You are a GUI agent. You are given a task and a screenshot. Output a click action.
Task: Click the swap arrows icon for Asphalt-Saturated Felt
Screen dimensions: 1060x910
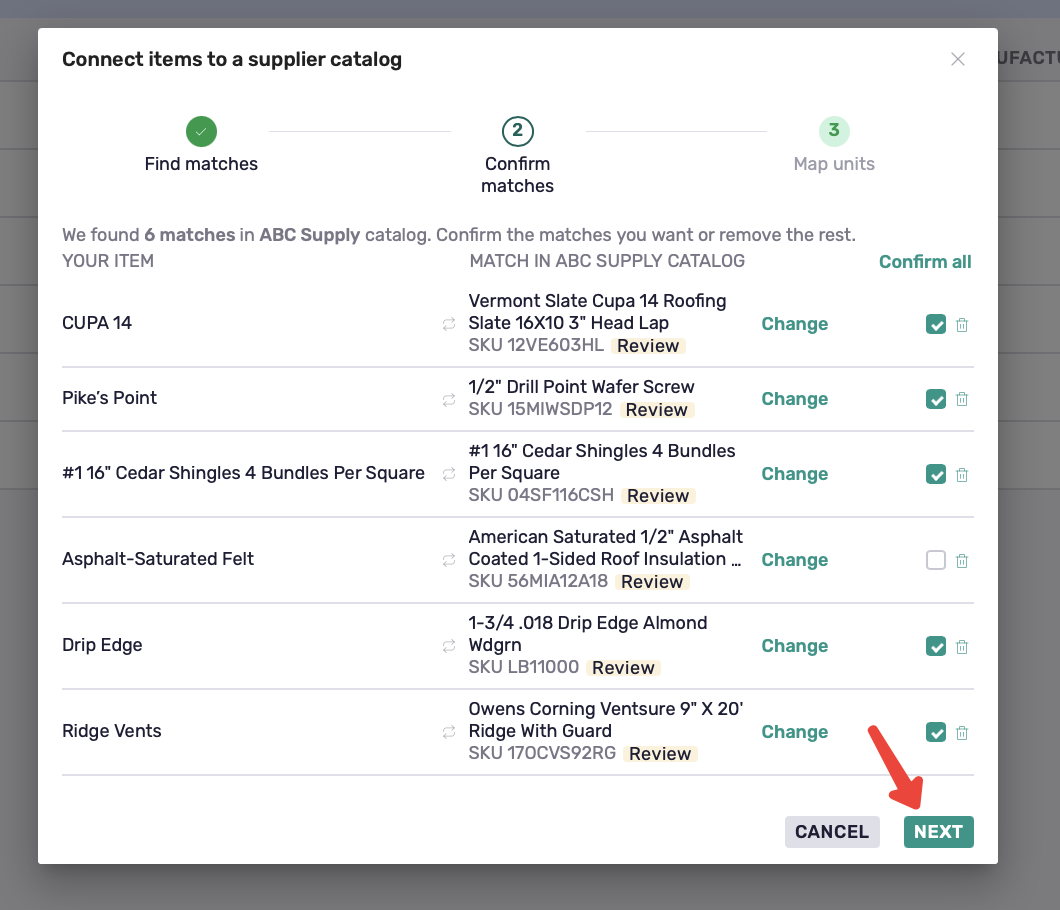[449, 560]
